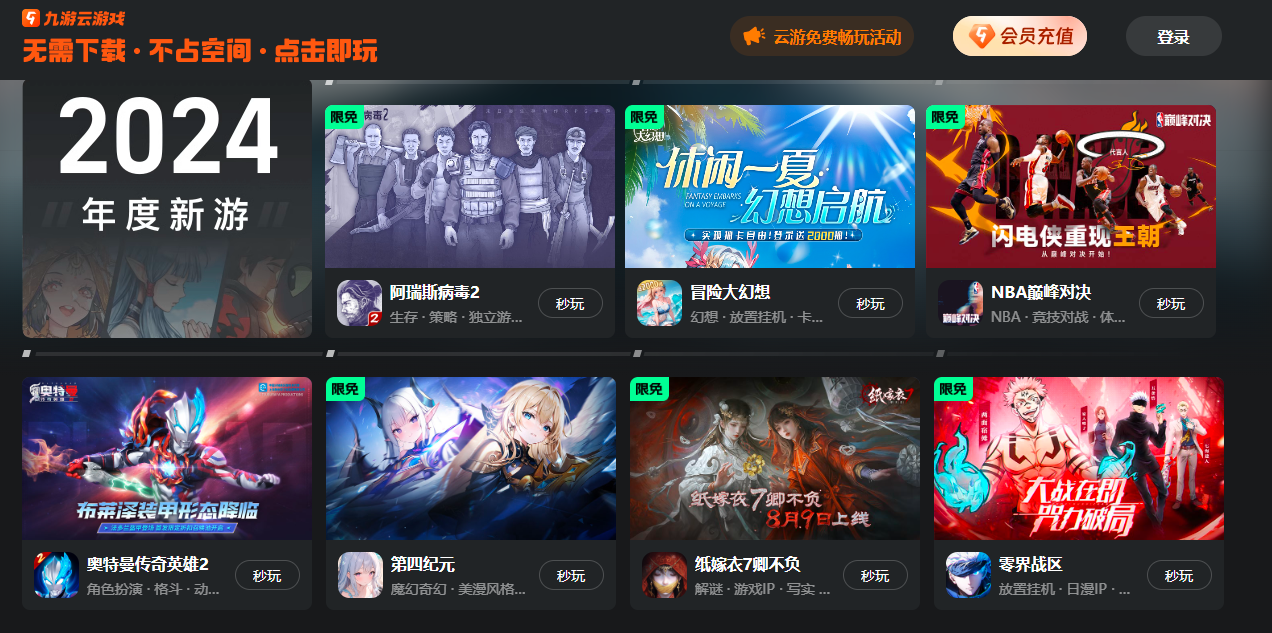Click 秒玩 for 阿瑞斯病毒2
This screenshot has width=1272, height=633.
tap(570, 303)
